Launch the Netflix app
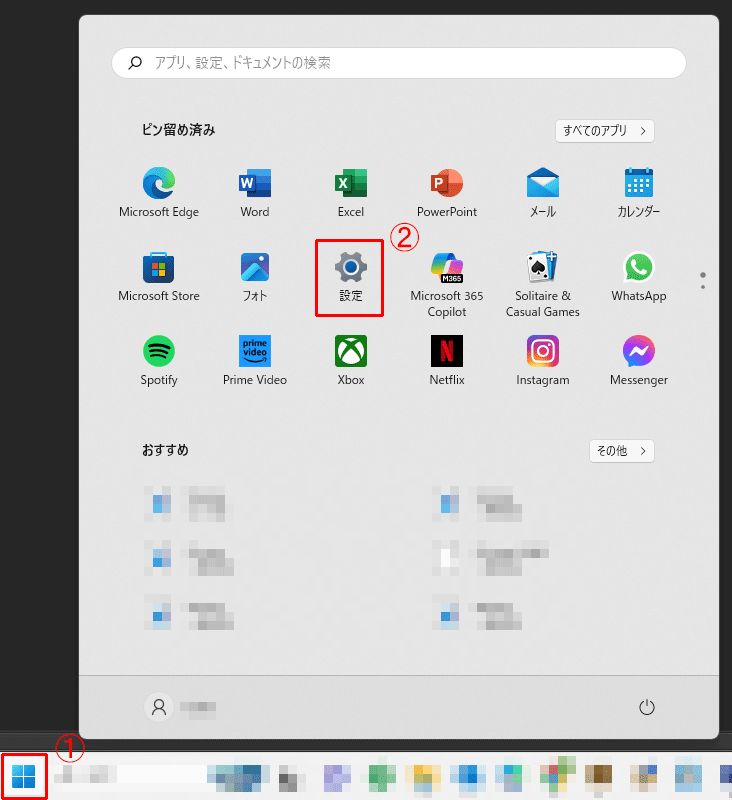Viewport: 732px width, 800px height. [446, 361]
